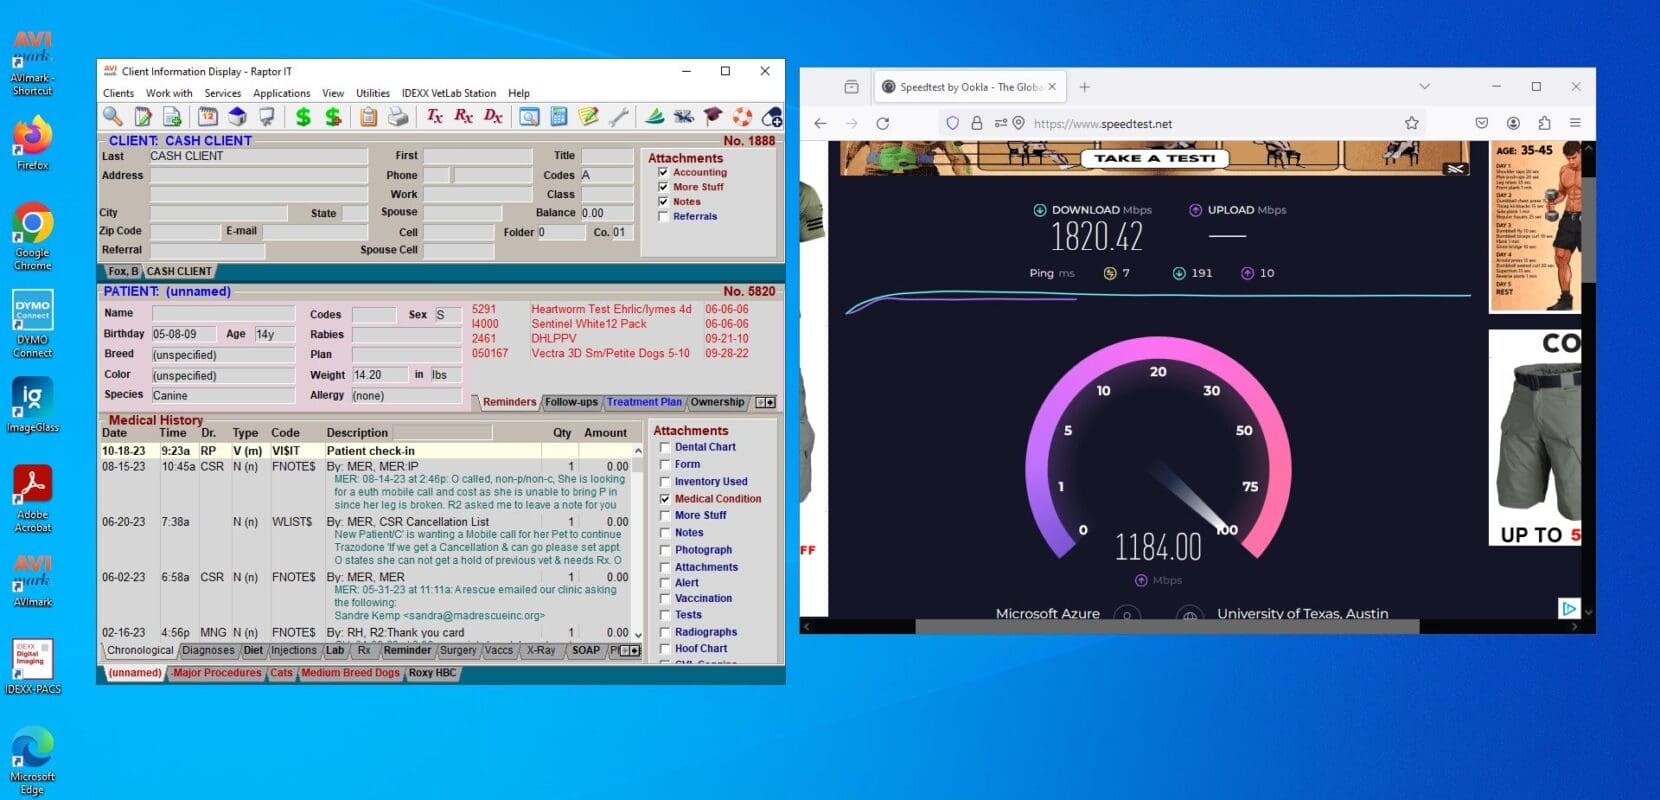Click the TAKE A TEST! banner button
This screenshot has height=800, width=1660.
tap(1154, 158)
